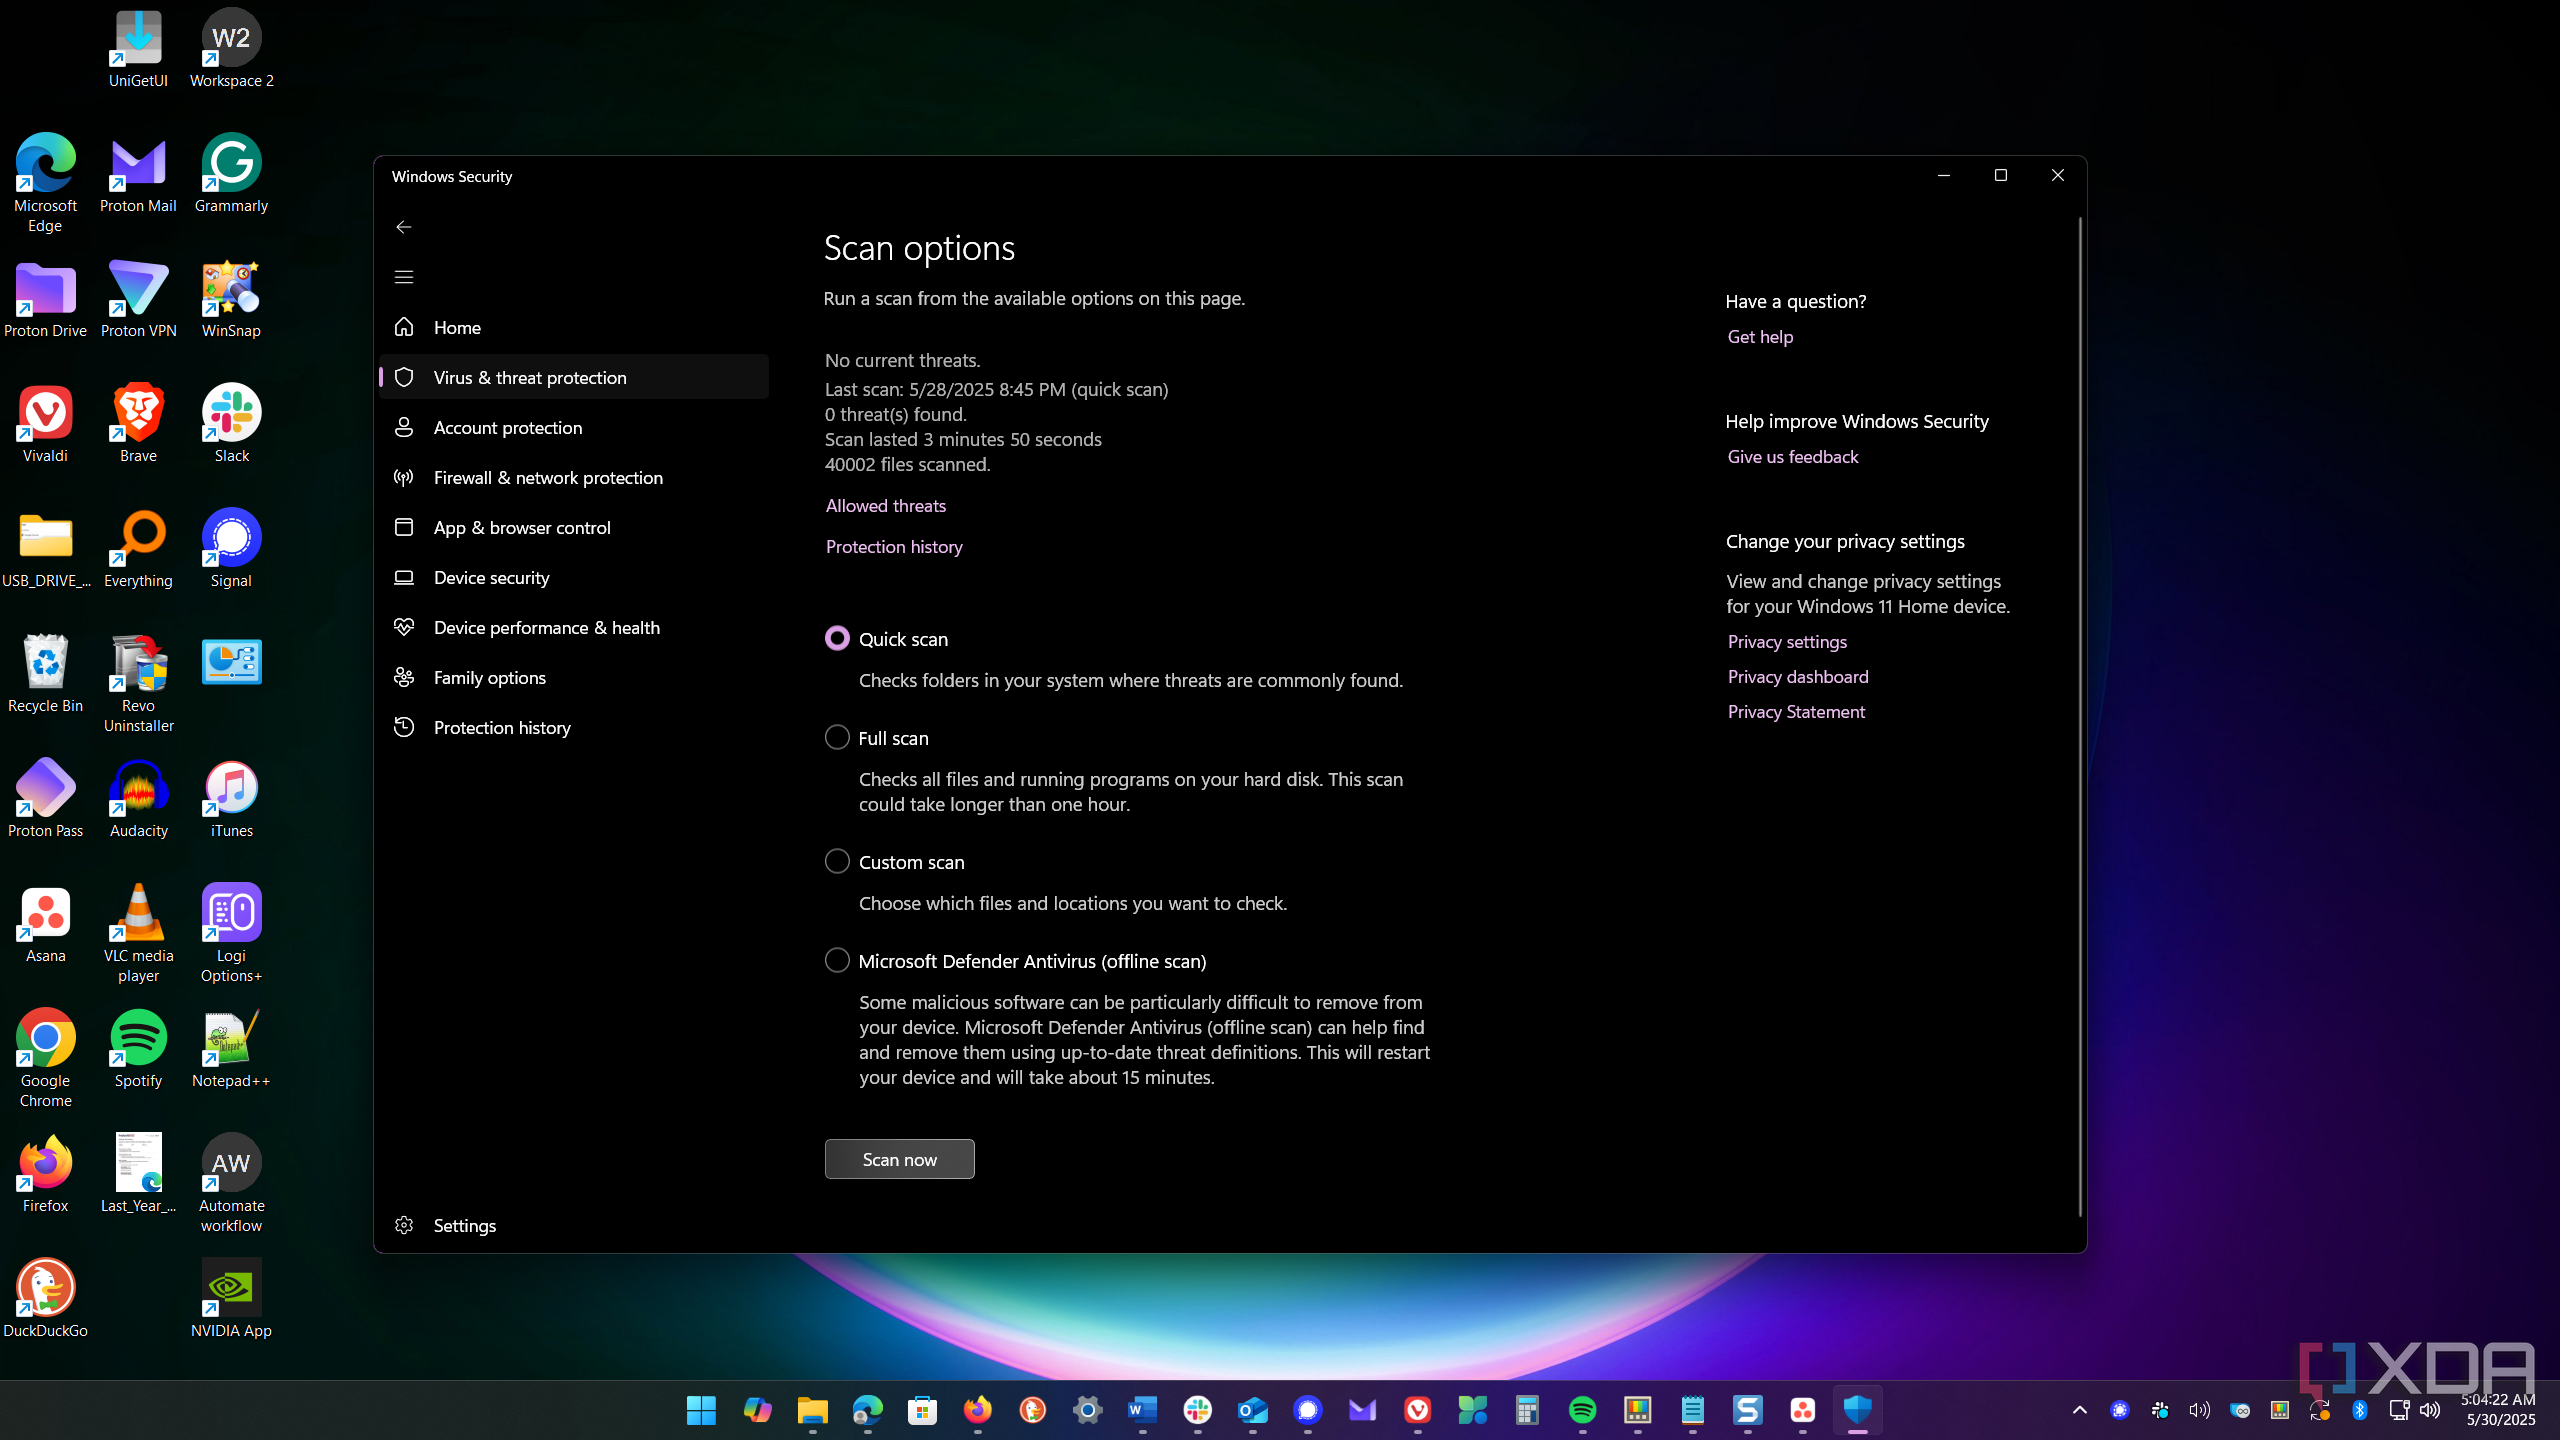Select the Full scan option
The image size is (2560, 1440).
tap(837, 737)
